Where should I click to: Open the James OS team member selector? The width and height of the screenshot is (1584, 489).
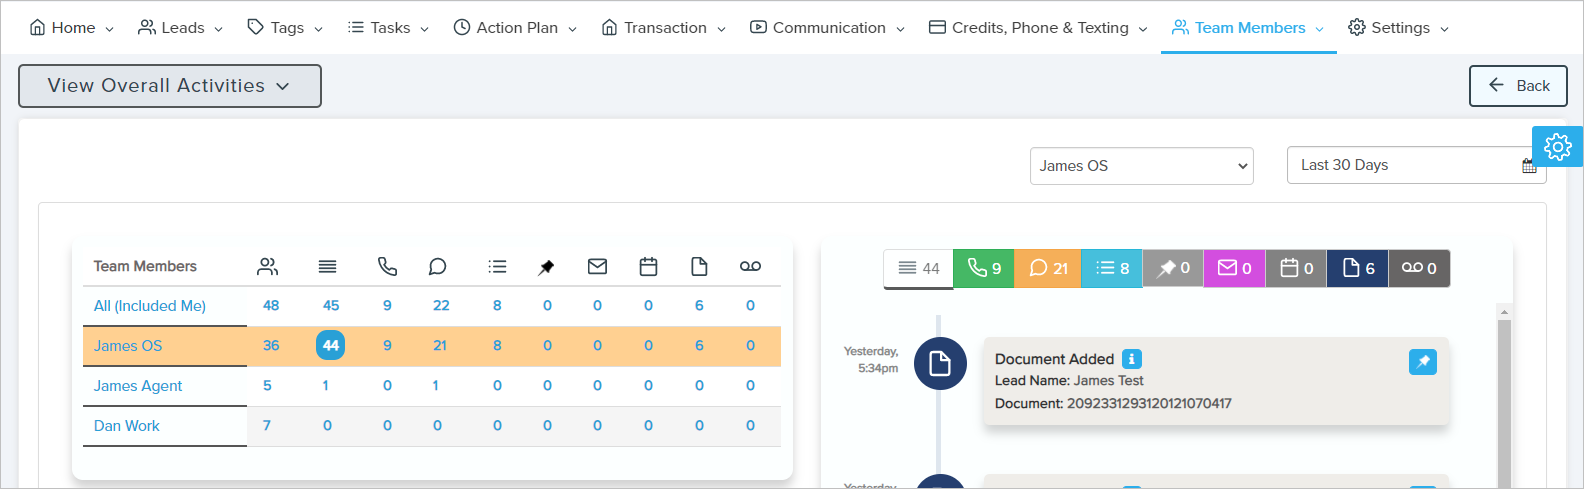[x=1141, y=166]
